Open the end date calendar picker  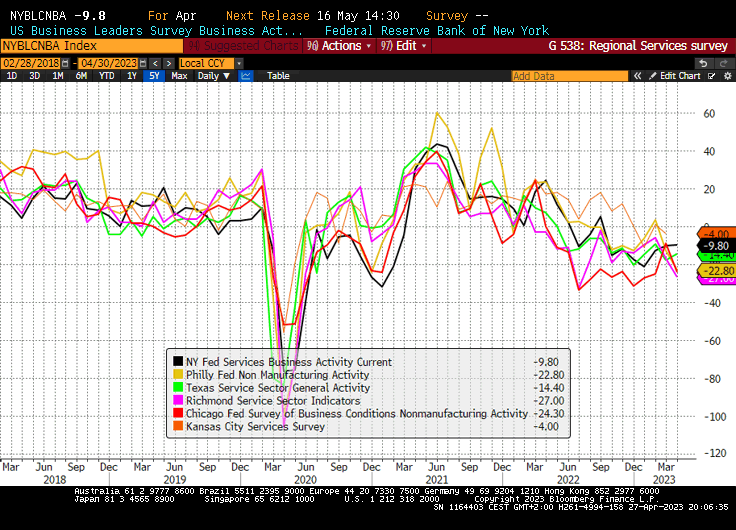pyautogui.click(x=143, y=63)
